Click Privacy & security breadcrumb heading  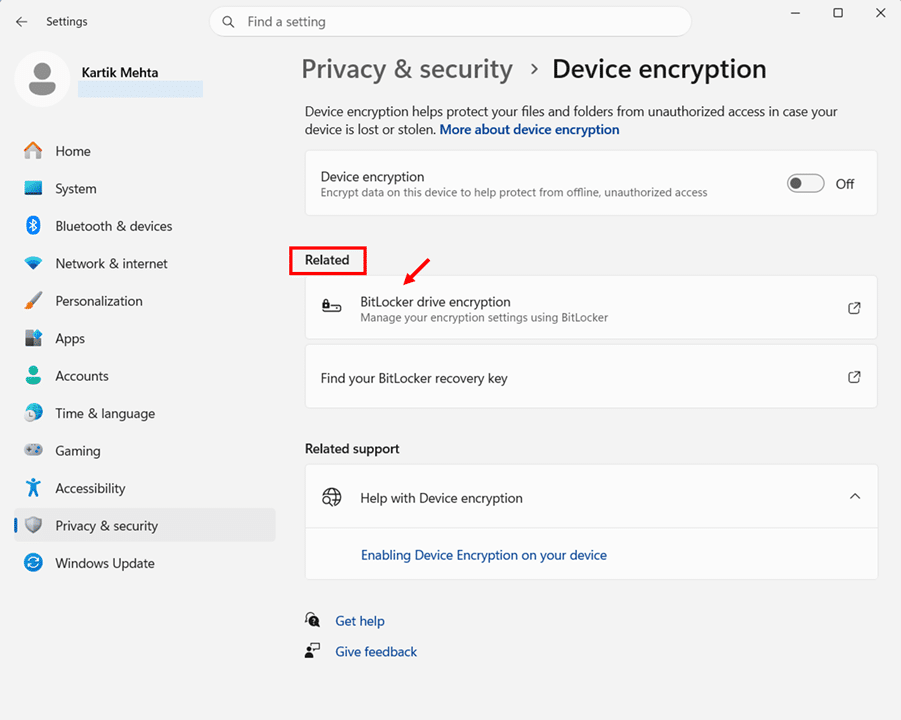407,69
